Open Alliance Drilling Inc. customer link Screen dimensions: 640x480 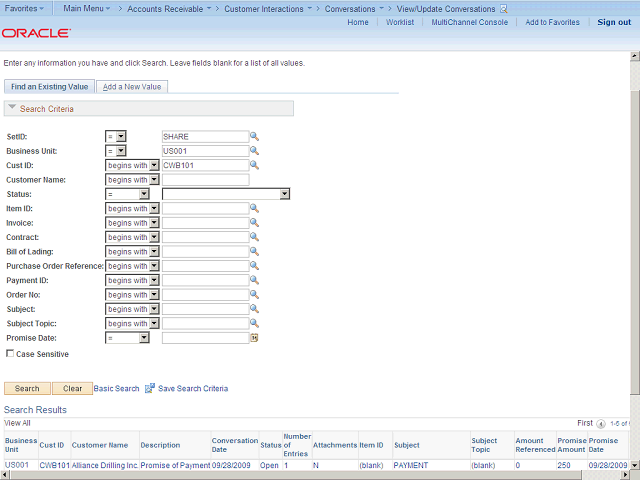pos(105,465)
